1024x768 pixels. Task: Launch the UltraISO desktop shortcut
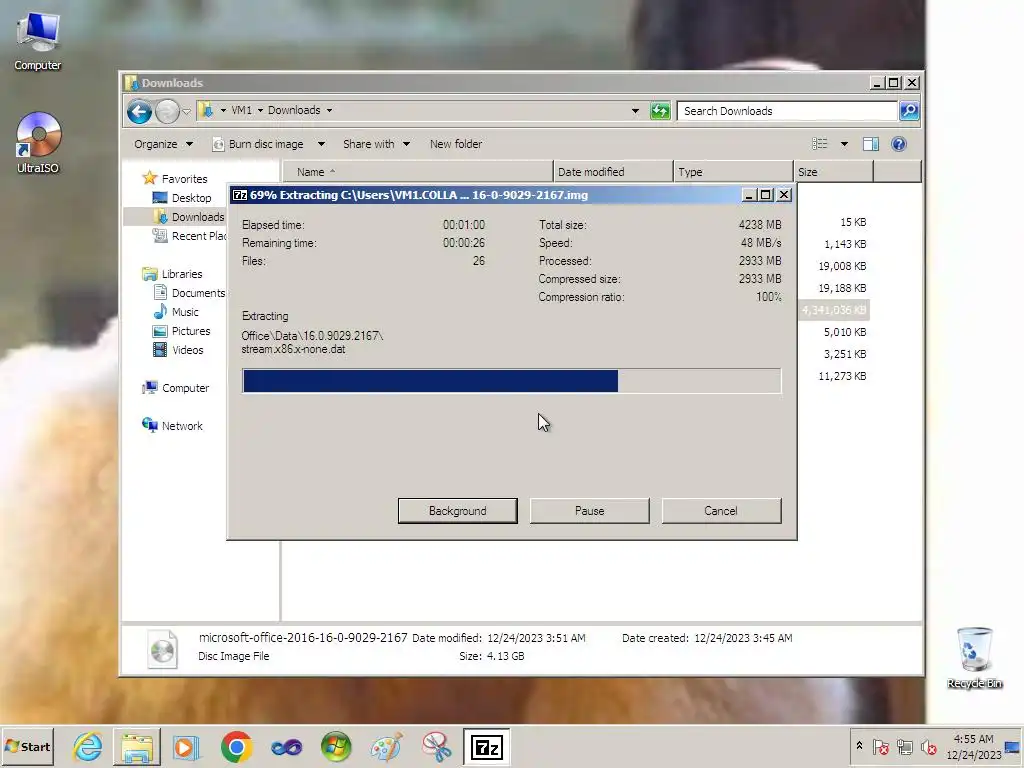point(38,142)
